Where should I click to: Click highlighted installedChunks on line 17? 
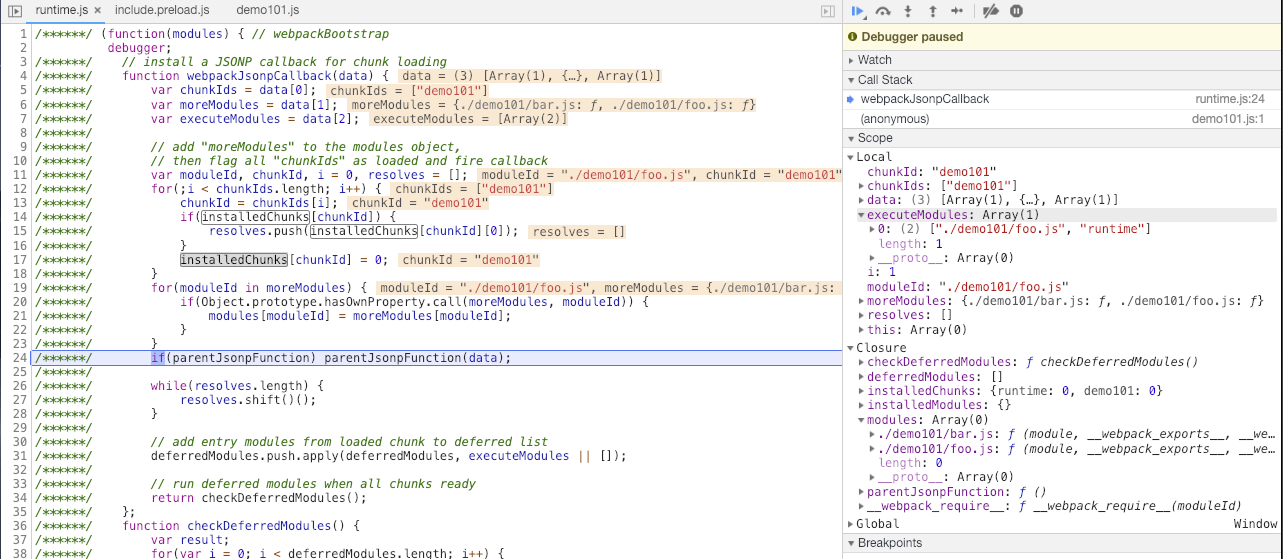pyautogui.click(x=233, y=259)
